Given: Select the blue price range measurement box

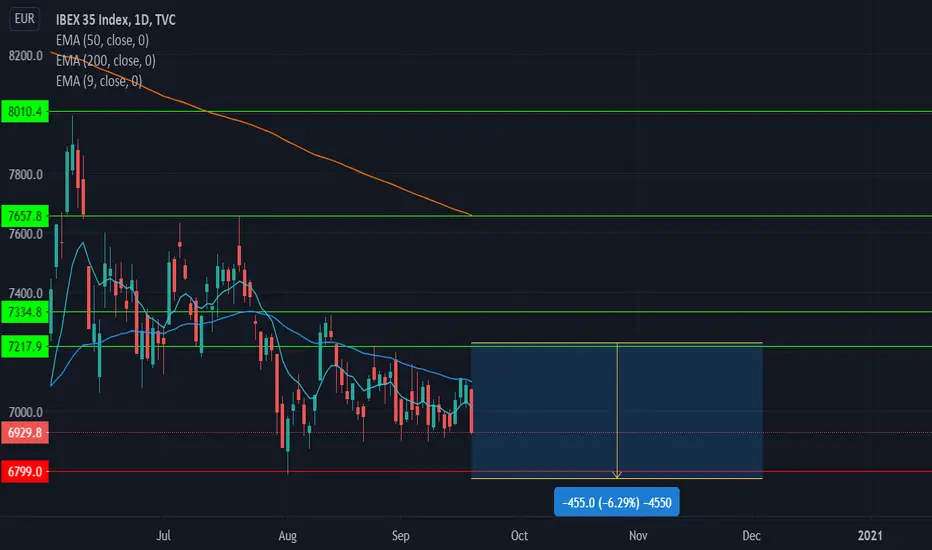Looking at the screenshot, I should 616,410.
